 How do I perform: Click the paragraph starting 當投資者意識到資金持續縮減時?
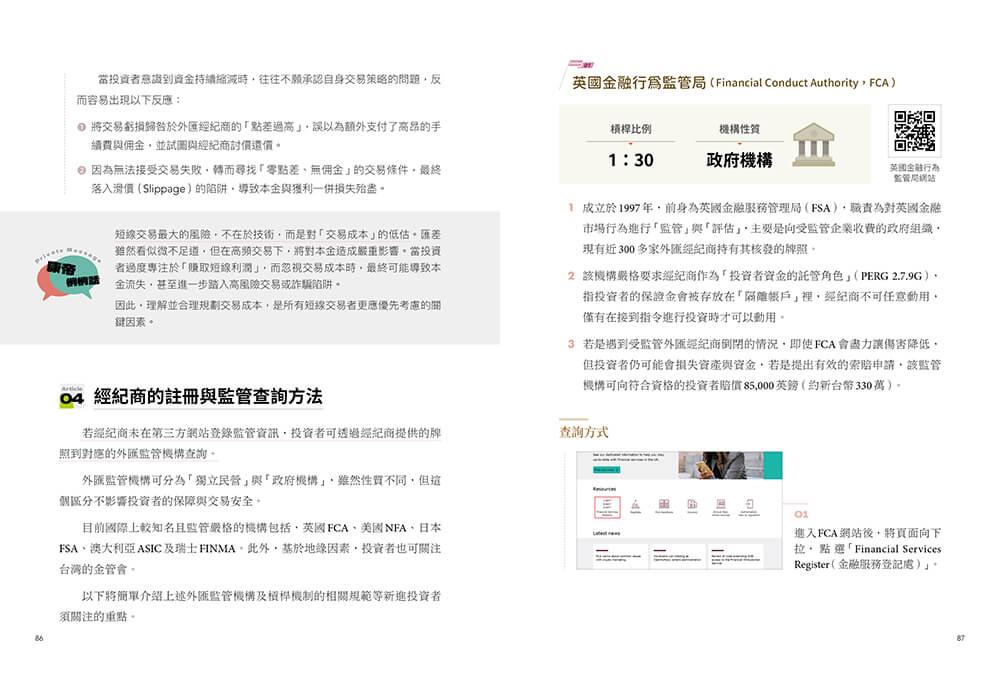[x=258, y=89]
